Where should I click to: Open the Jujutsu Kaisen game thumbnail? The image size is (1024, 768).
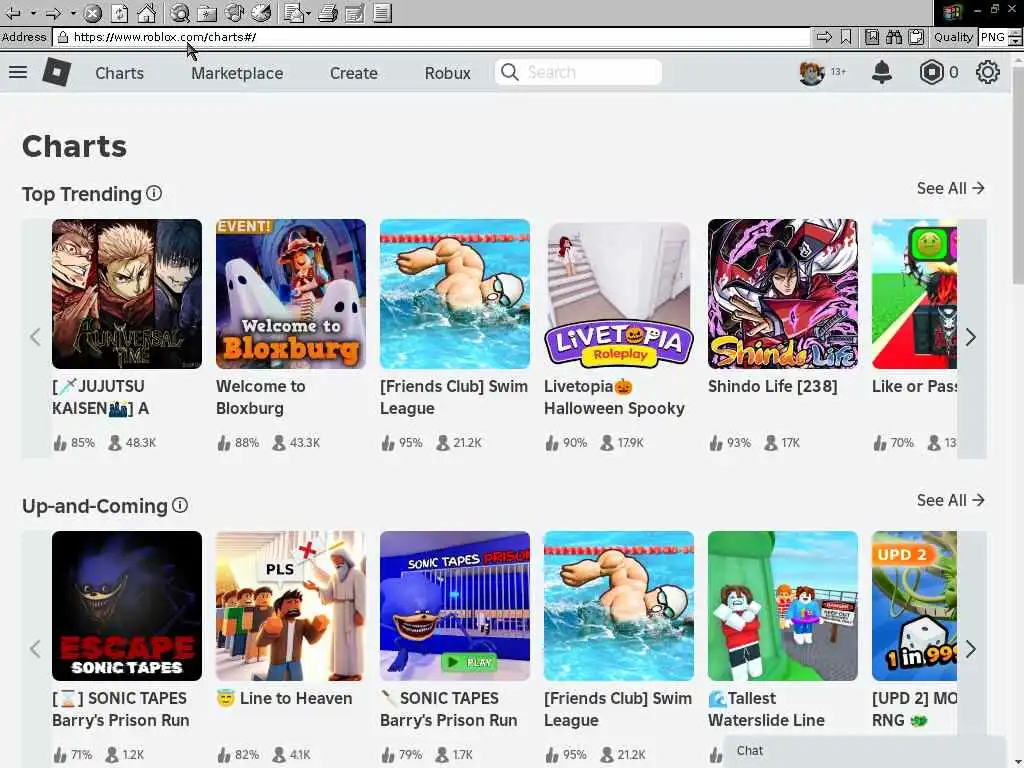coord(127,294)
